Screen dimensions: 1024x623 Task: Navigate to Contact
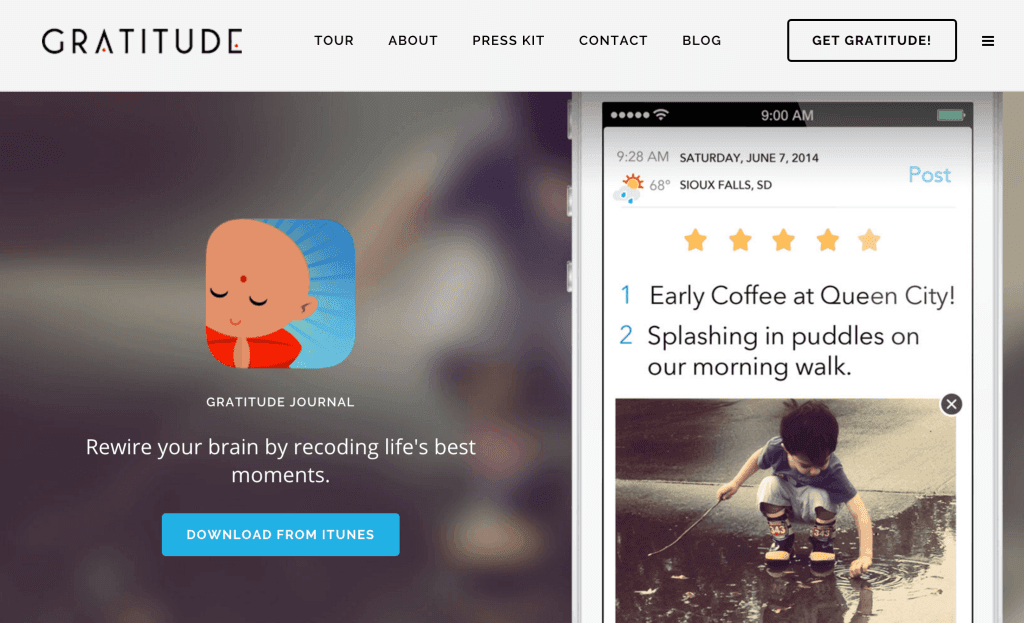pyautogui.click(x=613, y=40)
